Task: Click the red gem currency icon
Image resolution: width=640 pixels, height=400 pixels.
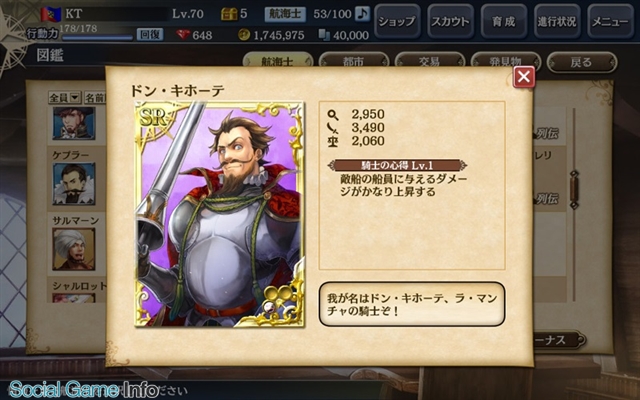Action: (183, 35)
